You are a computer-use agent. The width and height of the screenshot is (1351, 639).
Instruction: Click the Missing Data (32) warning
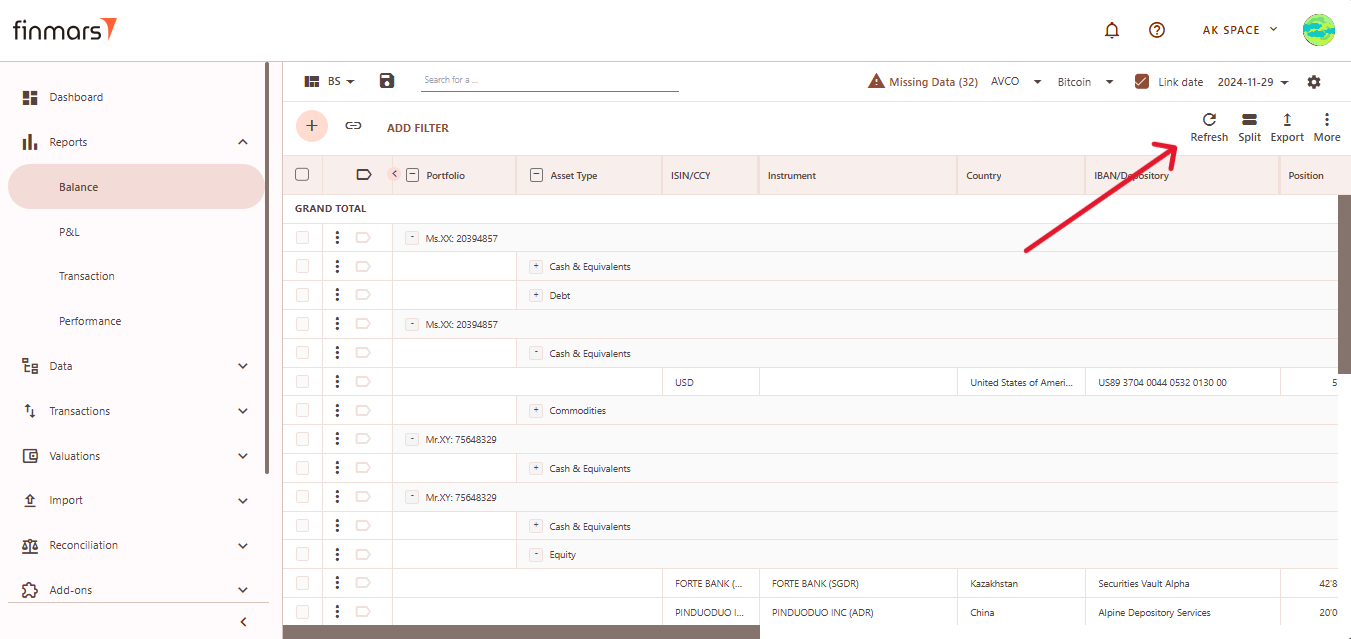[x=923, y=82]
